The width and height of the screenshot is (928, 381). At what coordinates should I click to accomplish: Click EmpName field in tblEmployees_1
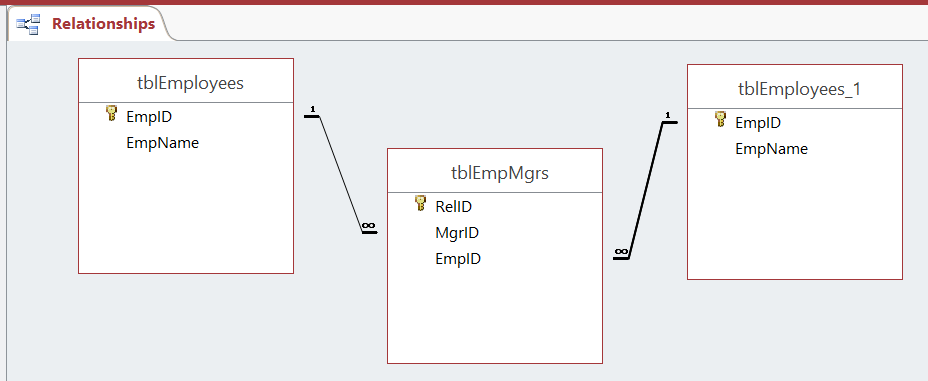tap(772, 148)
